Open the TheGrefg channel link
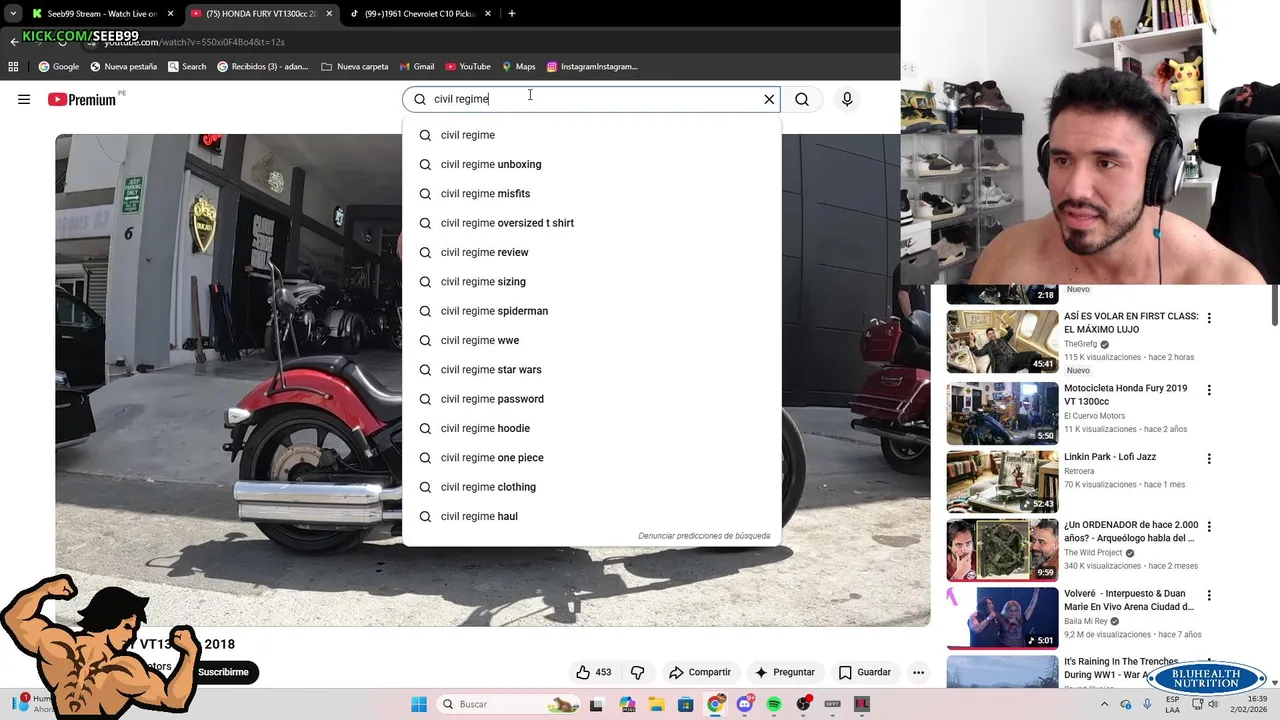The width and height of the screenshot is (1280, 720). 1080,344
